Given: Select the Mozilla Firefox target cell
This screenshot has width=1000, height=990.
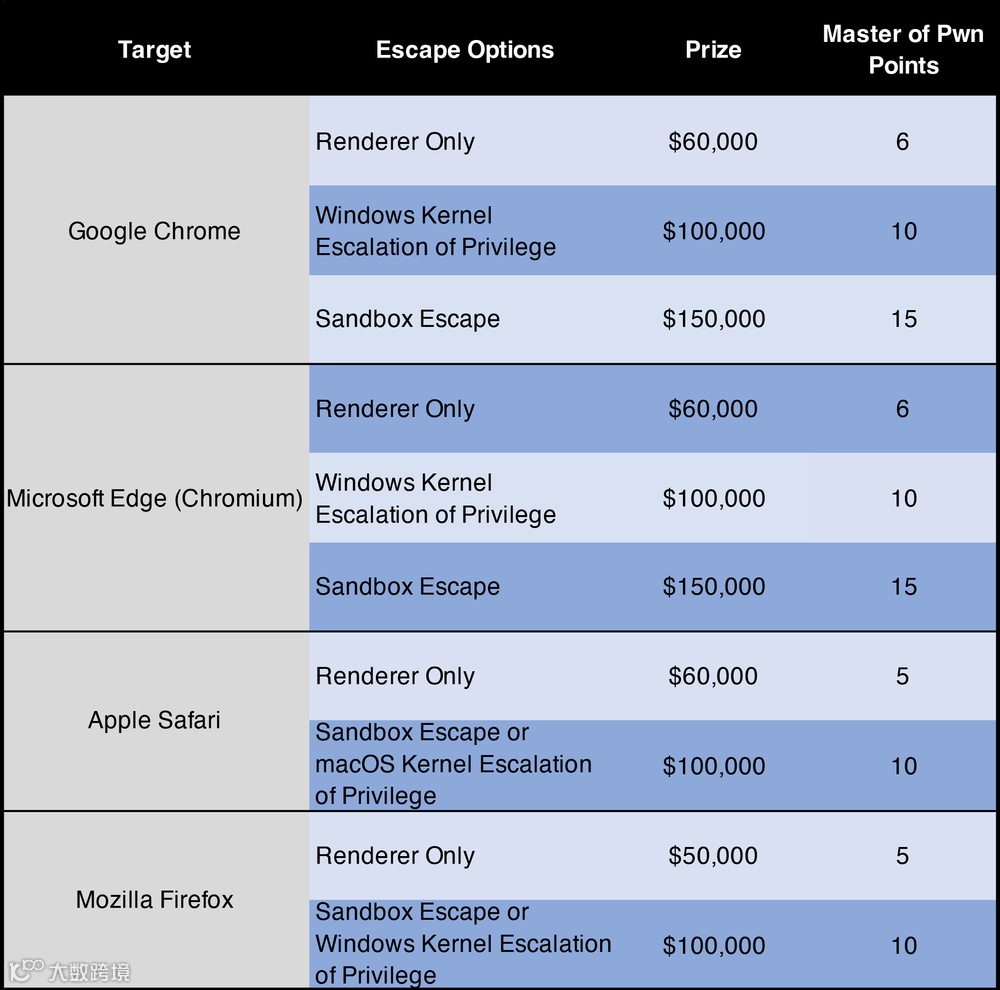Looking at the screenshot, I should (x=154, y=899).
